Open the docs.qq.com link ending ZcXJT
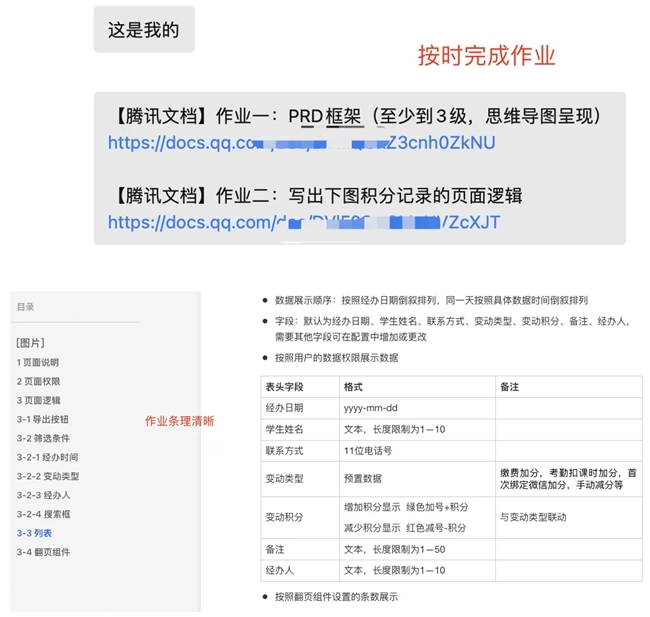650x617 pixels. [x=304, y=222]
